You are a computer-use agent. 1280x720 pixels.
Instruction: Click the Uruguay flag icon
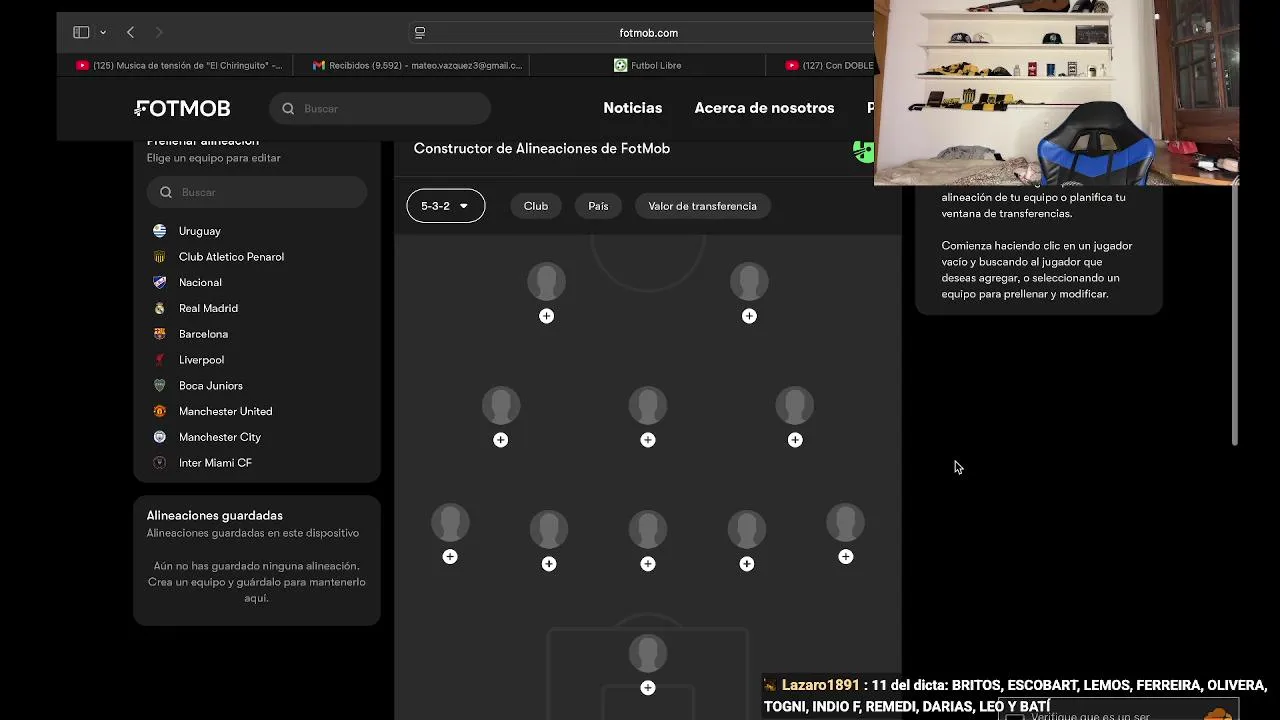pos(159,231)
